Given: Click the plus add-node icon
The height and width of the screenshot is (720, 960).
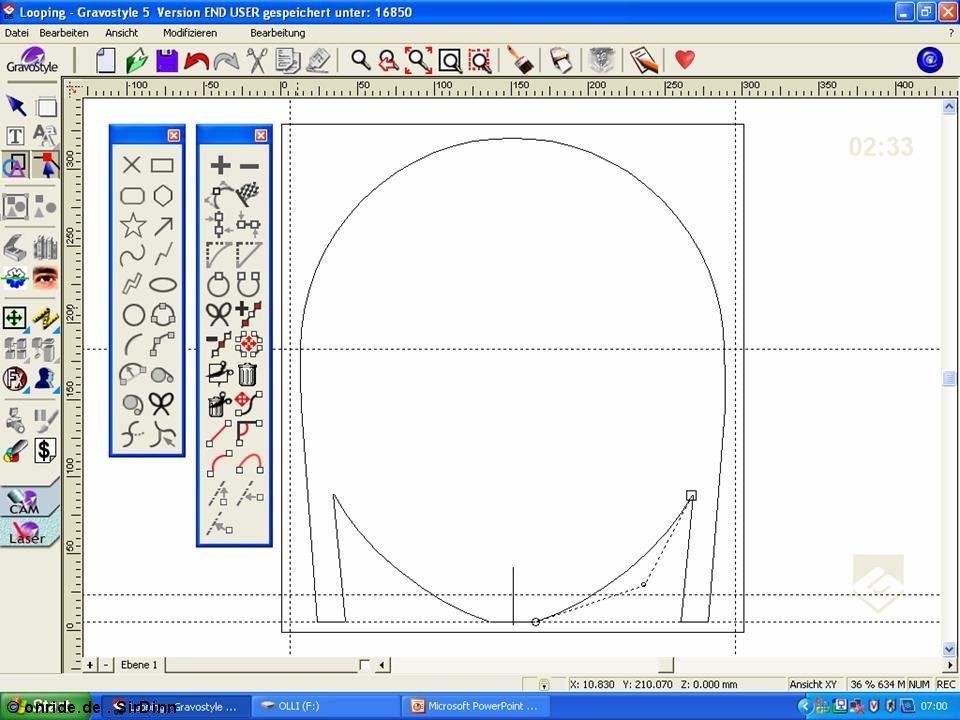Looking at the screenshot, I should coord(220,165).
